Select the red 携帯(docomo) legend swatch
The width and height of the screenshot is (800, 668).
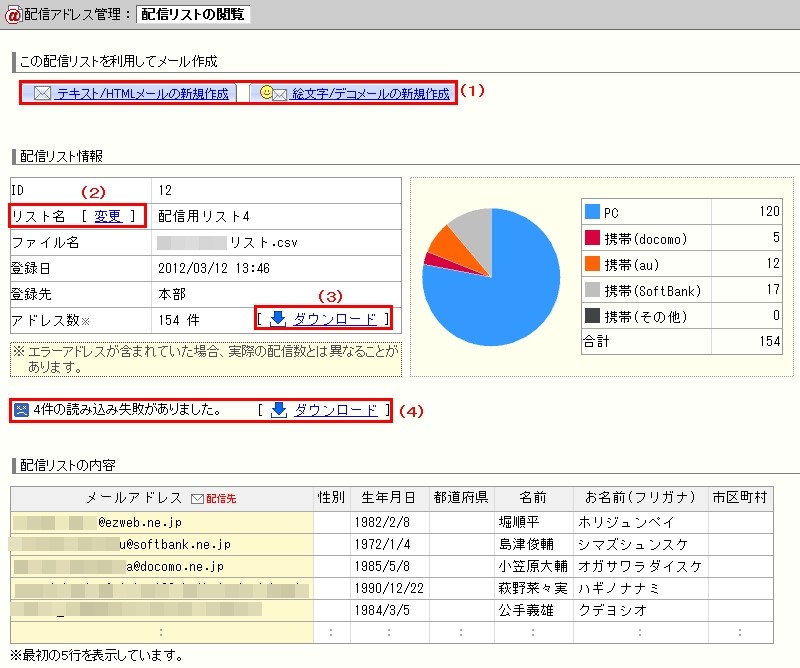[592, 238]
